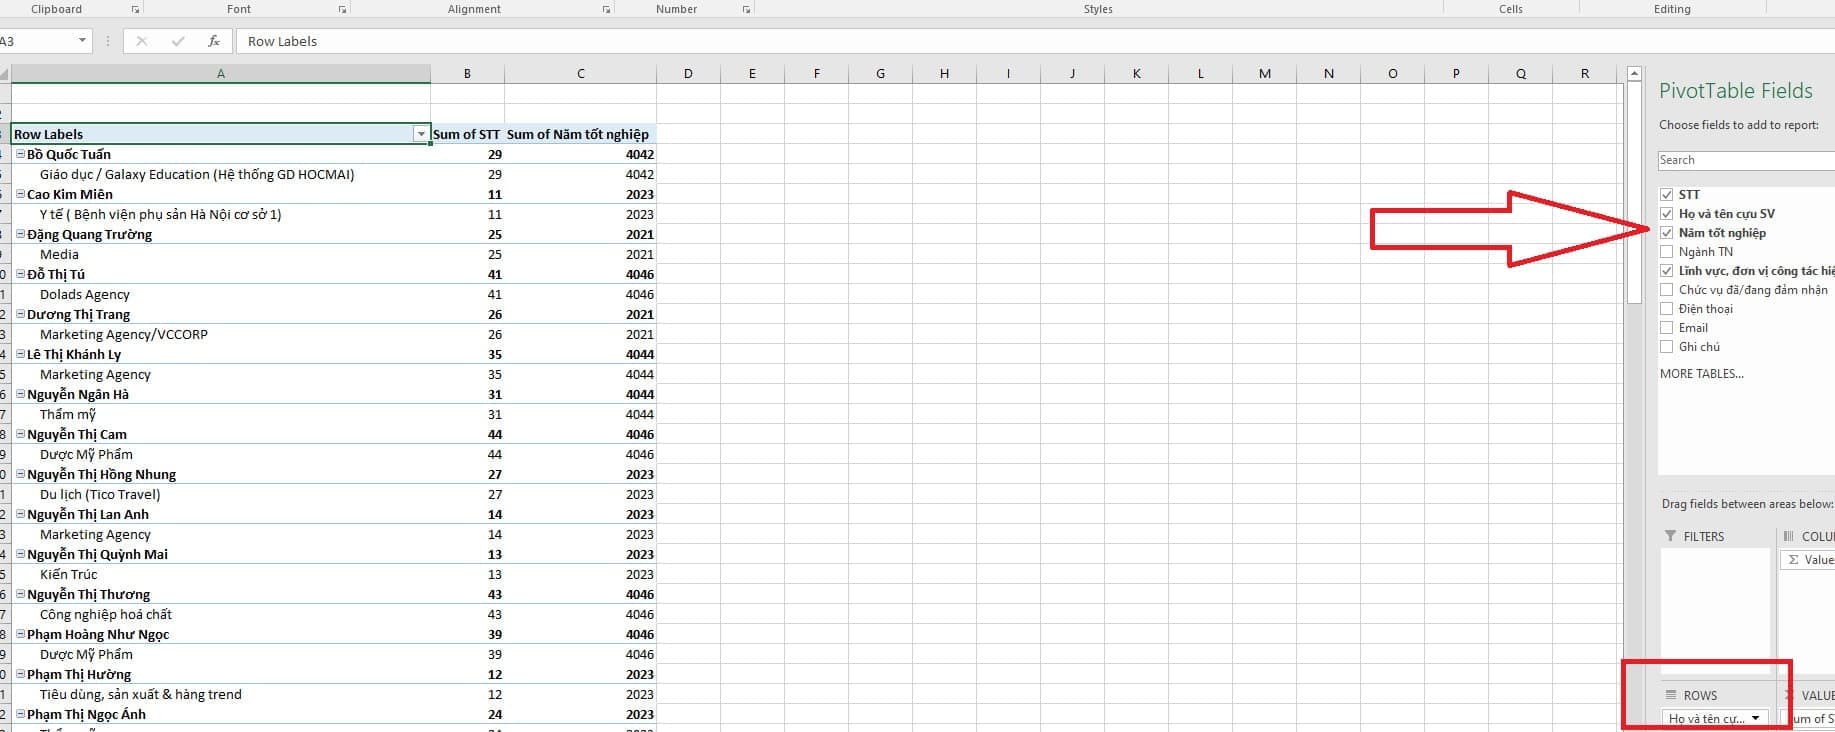
Task: Collapse the Nguyễn Thị Lan Anh group
Action: tap(20, 514)
